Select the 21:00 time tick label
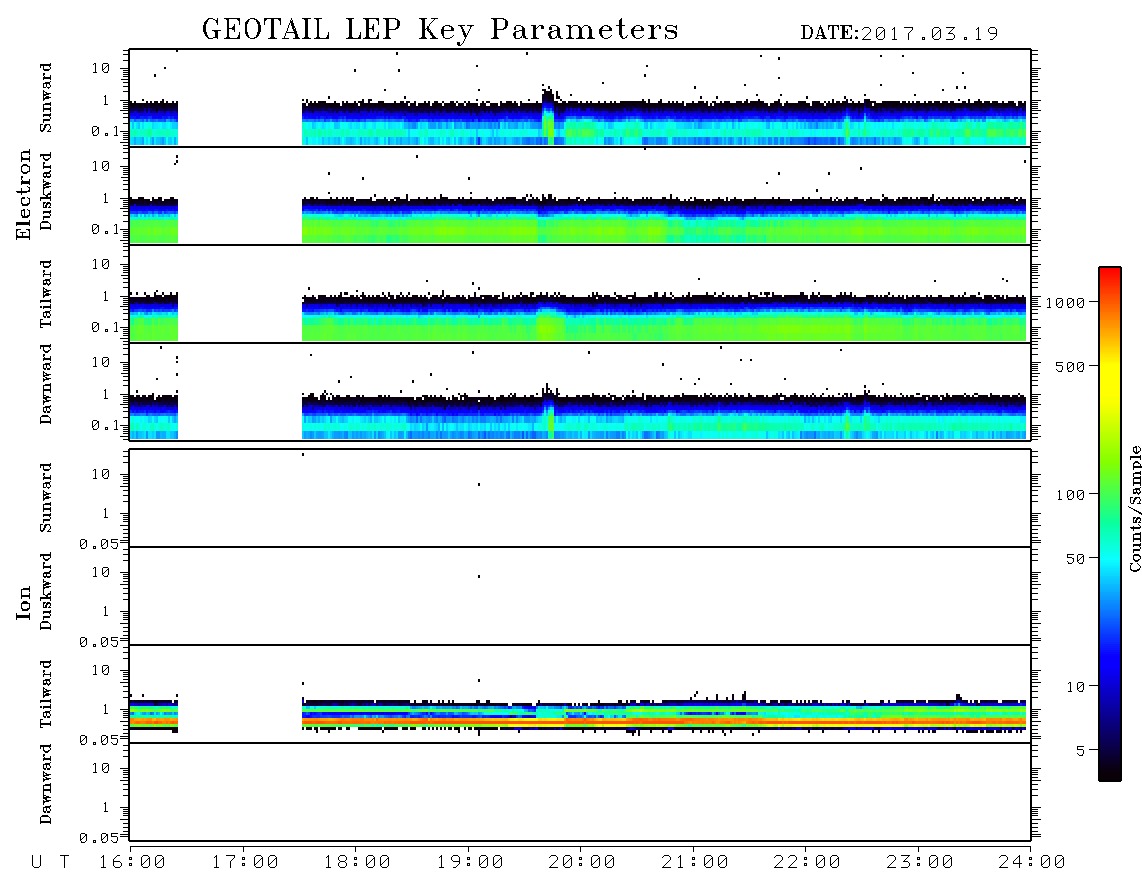 [x=695, y=863]
